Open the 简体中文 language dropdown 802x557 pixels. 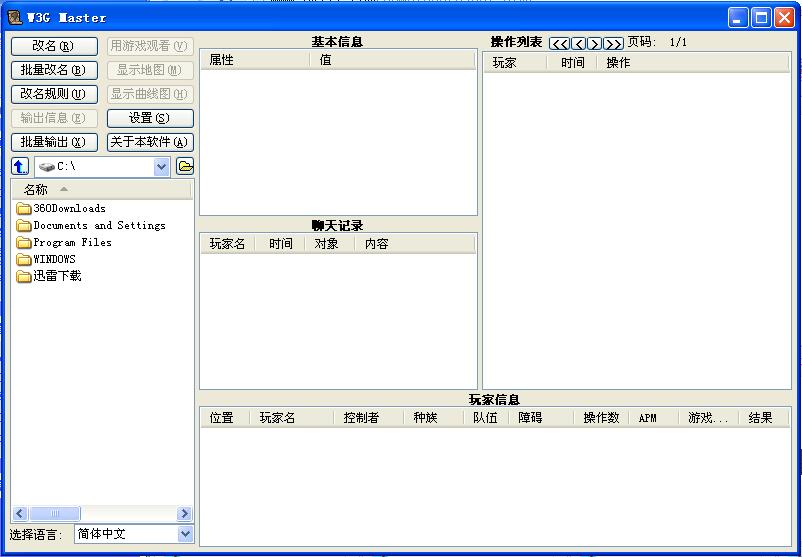[185, 534]
